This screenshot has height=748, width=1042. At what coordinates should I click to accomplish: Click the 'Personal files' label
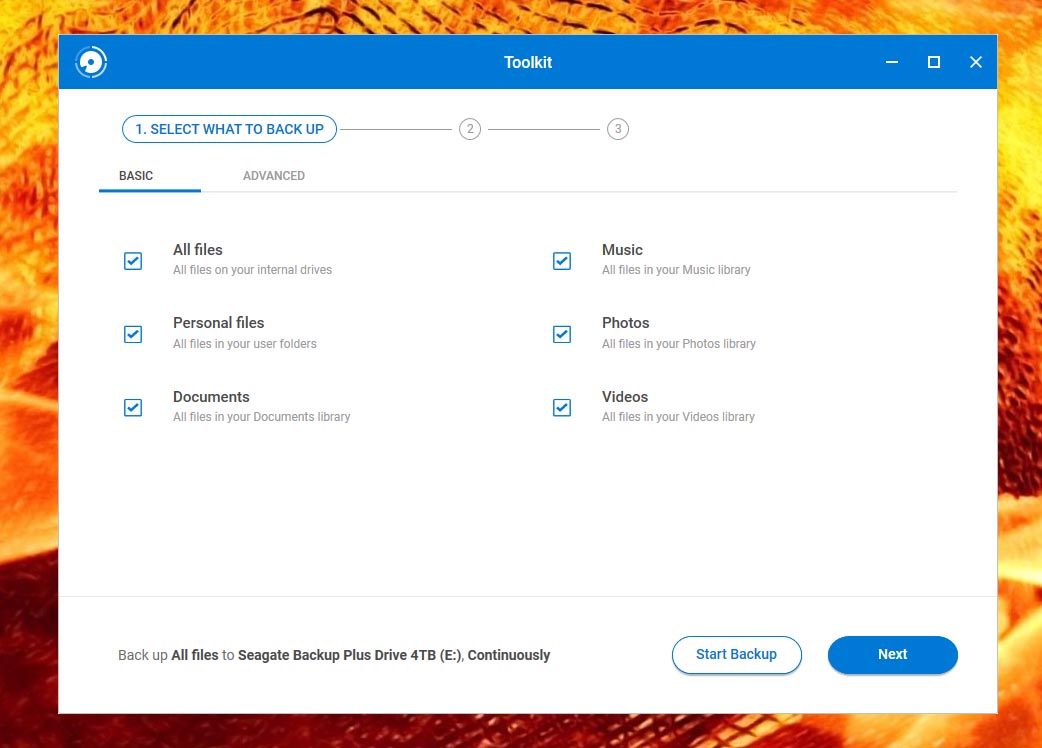(219, 323)
